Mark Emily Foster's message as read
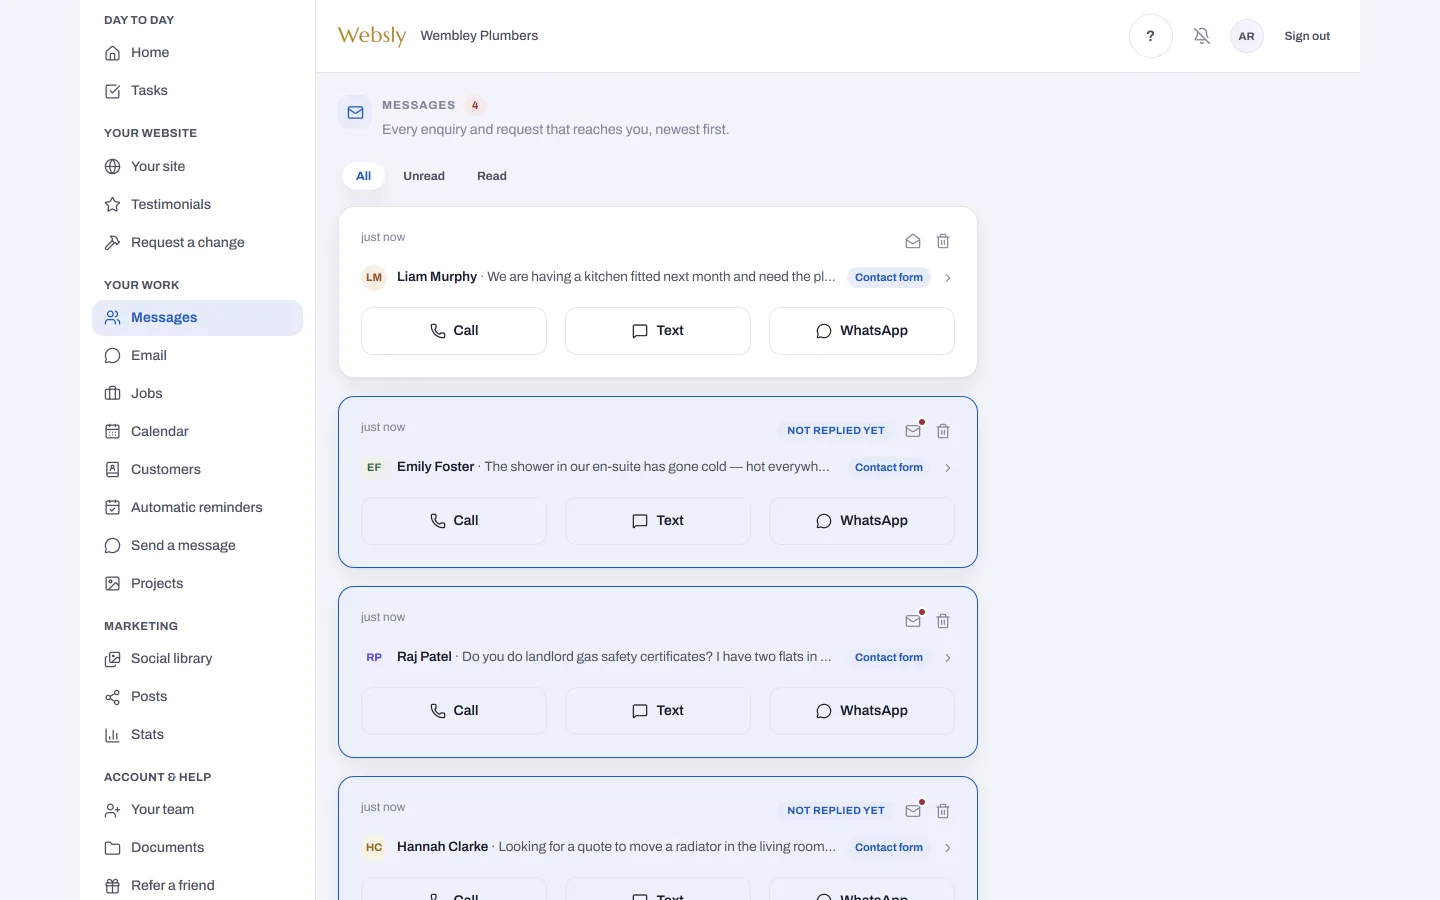Viewport: 1440px width, 900px height. (x=913, y=431)
